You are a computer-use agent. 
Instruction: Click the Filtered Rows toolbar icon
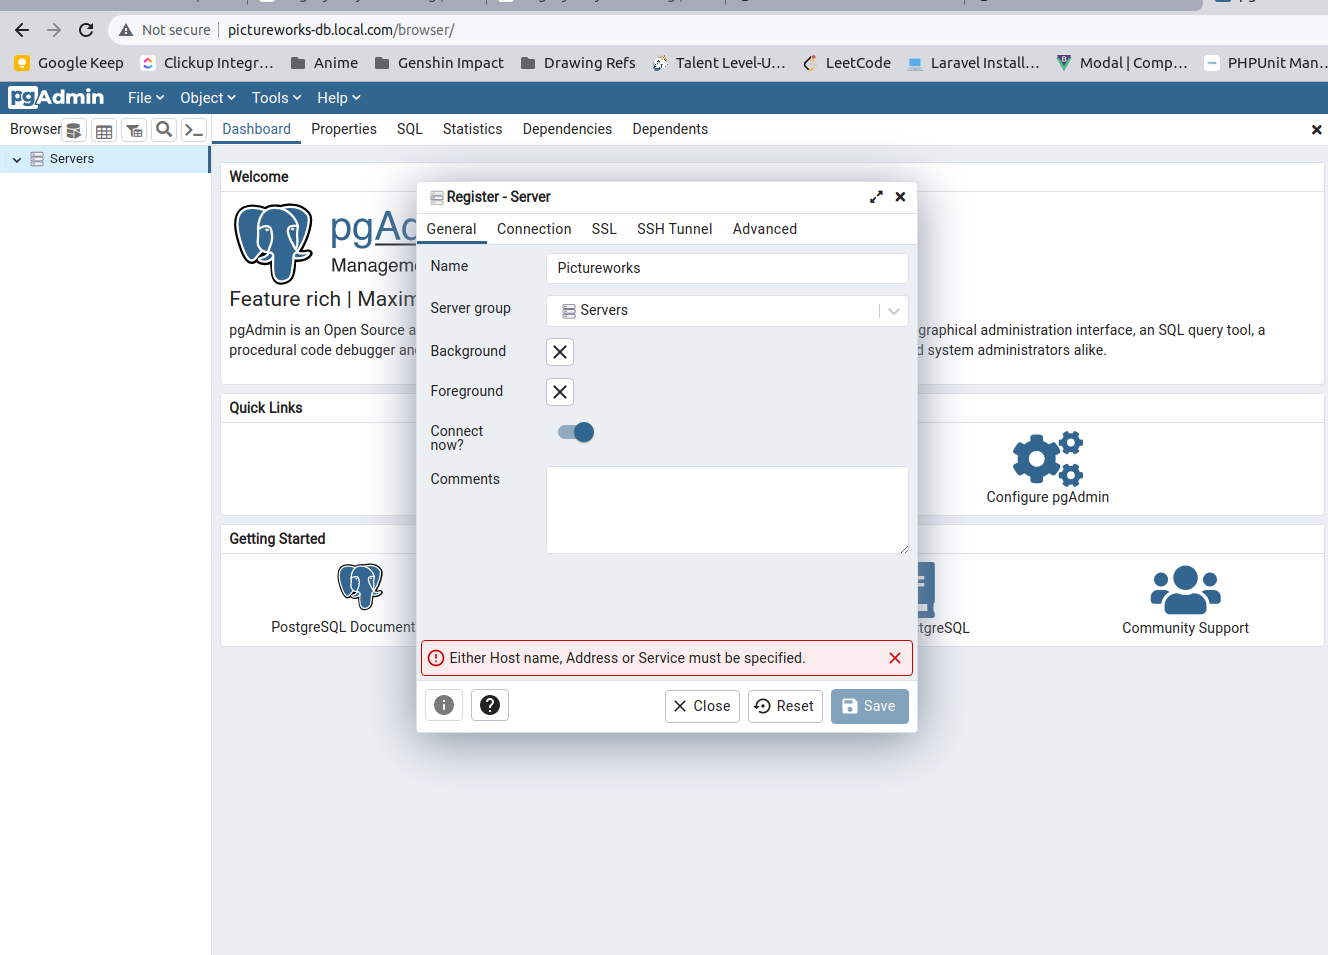coord(134,130)
